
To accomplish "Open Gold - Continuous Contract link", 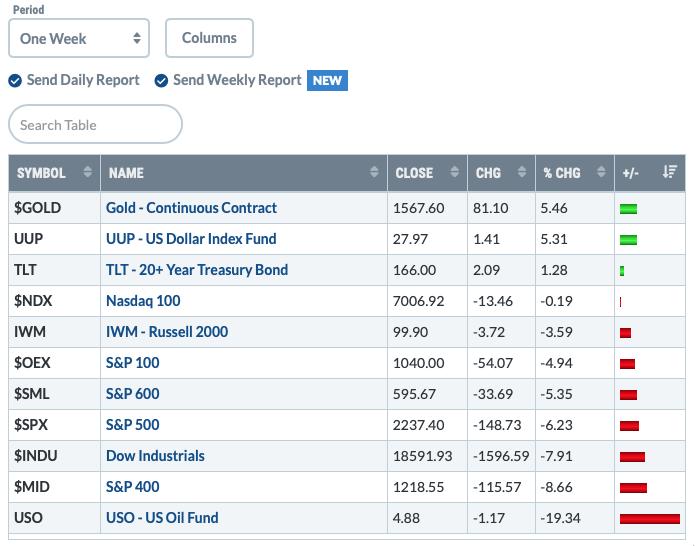I will tap(191, 208).
